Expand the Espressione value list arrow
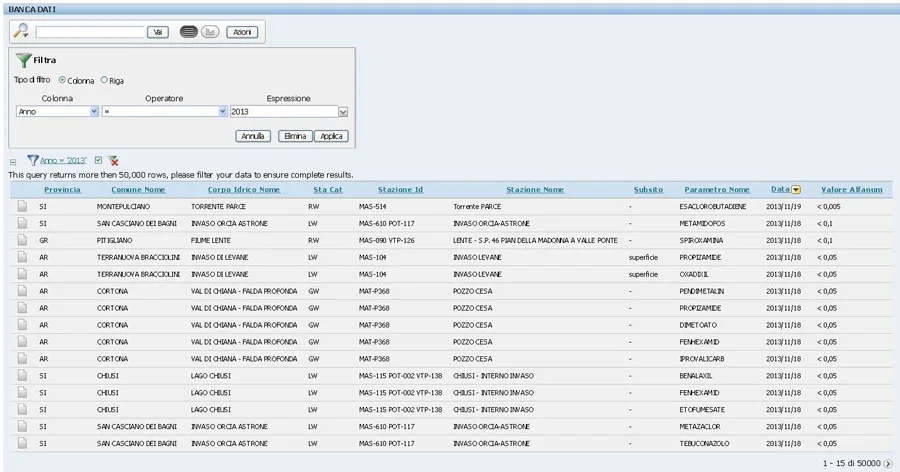Viewport: 900px width, 472px height. pos(343,112)
